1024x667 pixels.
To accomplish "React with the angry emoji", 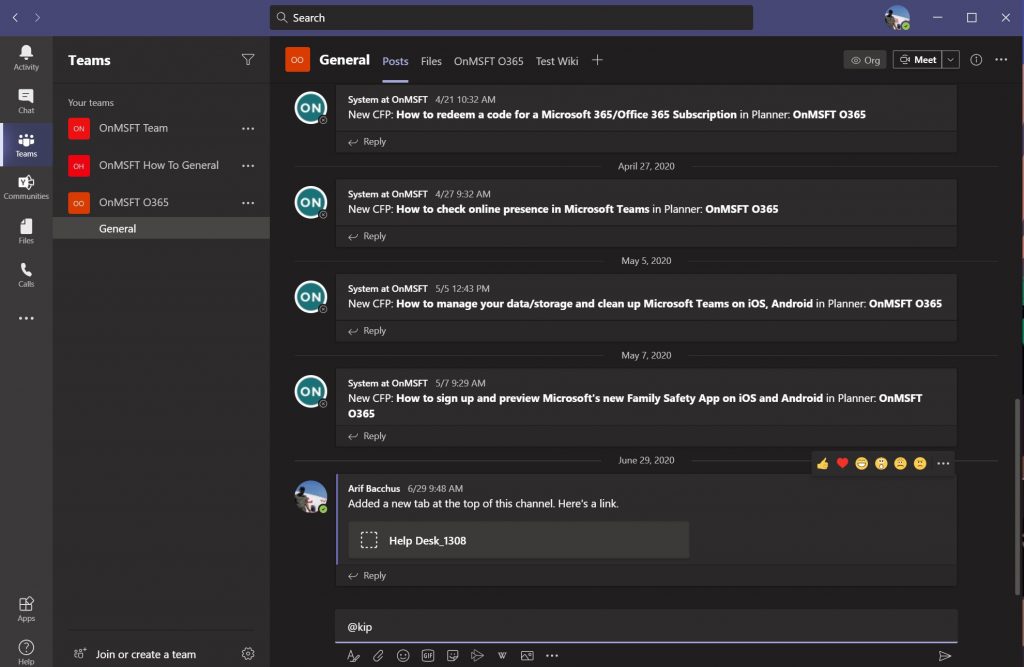I will click(920, 463).
